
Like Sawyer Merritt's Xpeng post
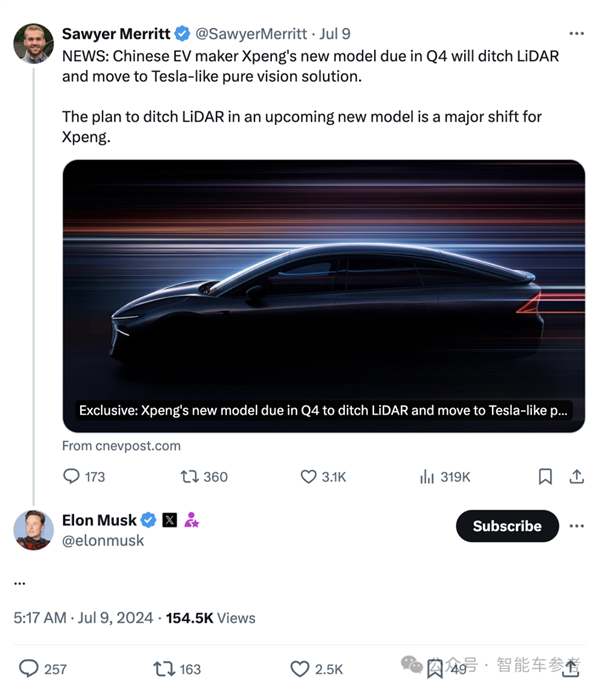tap(309, 477)
